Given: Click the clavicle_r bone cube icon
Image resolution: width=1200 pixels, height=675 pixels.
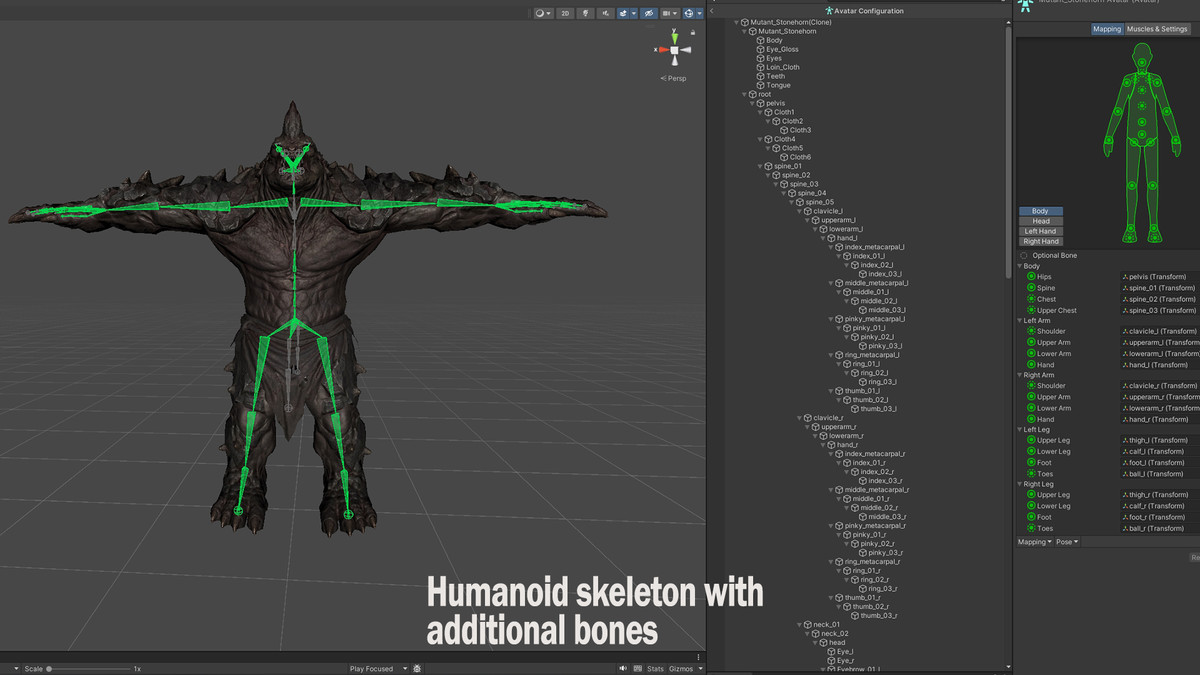Looking at the screenshot, I should pos(808,418).
